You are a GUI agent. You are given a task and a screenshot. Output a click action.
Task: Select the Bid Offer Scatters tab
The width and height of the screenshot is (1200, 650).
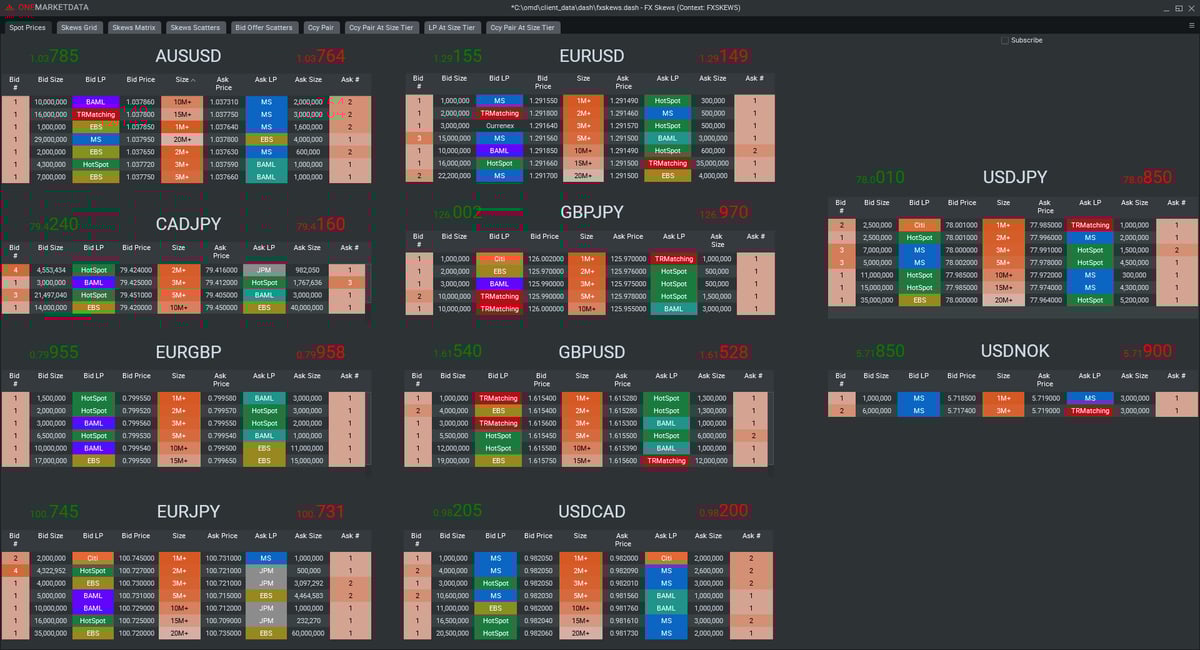tap(264, 27)
